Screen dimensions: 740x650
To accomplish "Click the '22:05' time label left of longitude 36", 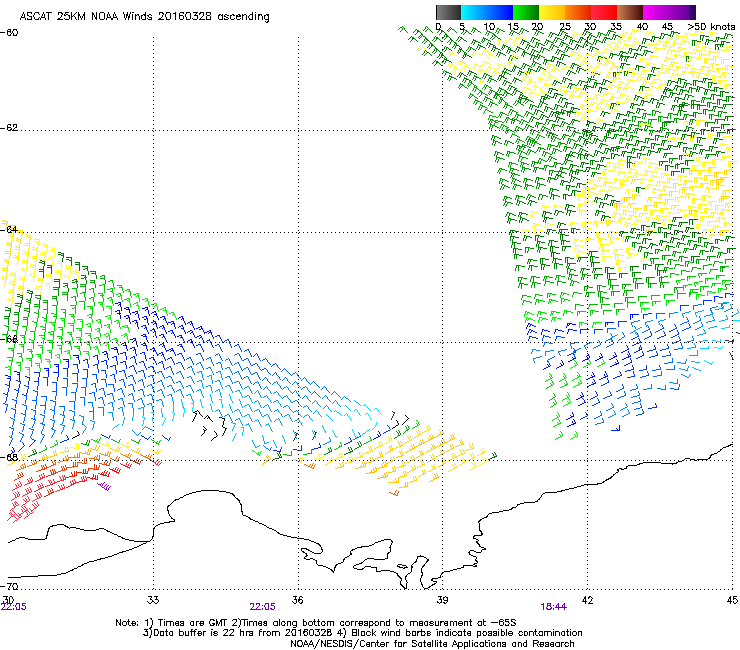I will 262,607.
